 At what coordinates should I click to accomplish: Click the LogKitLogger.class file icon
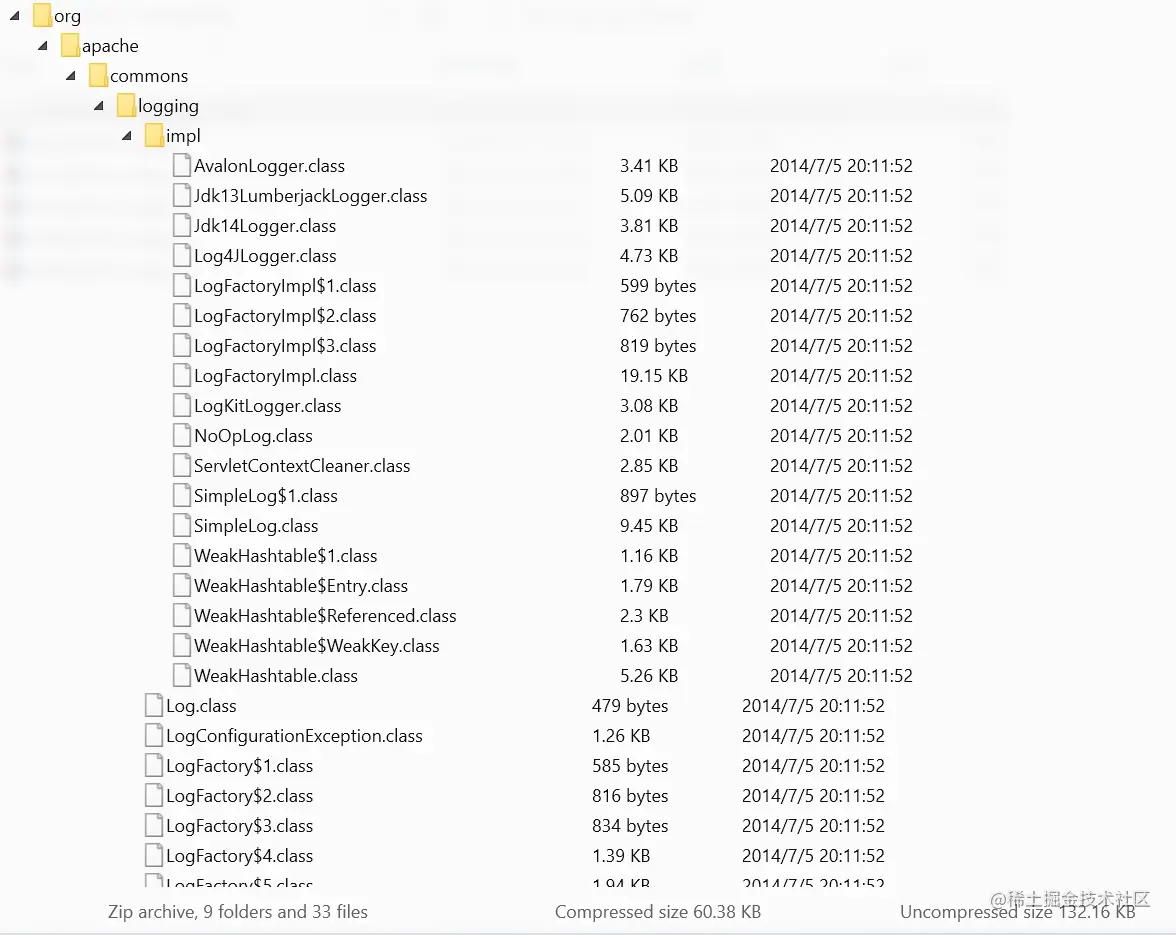click(x=182, y=406)
